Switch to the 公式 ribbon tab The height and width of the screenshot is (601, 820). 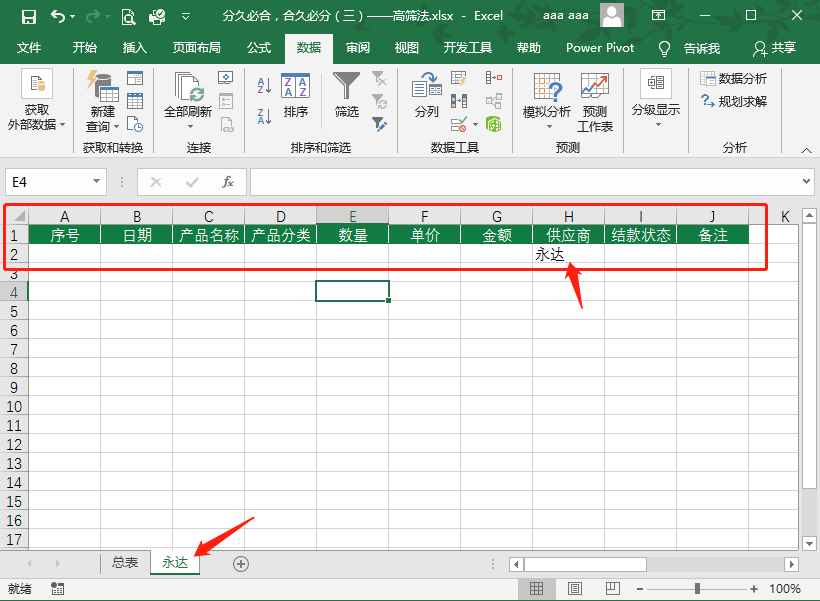[x=257, y=47]
